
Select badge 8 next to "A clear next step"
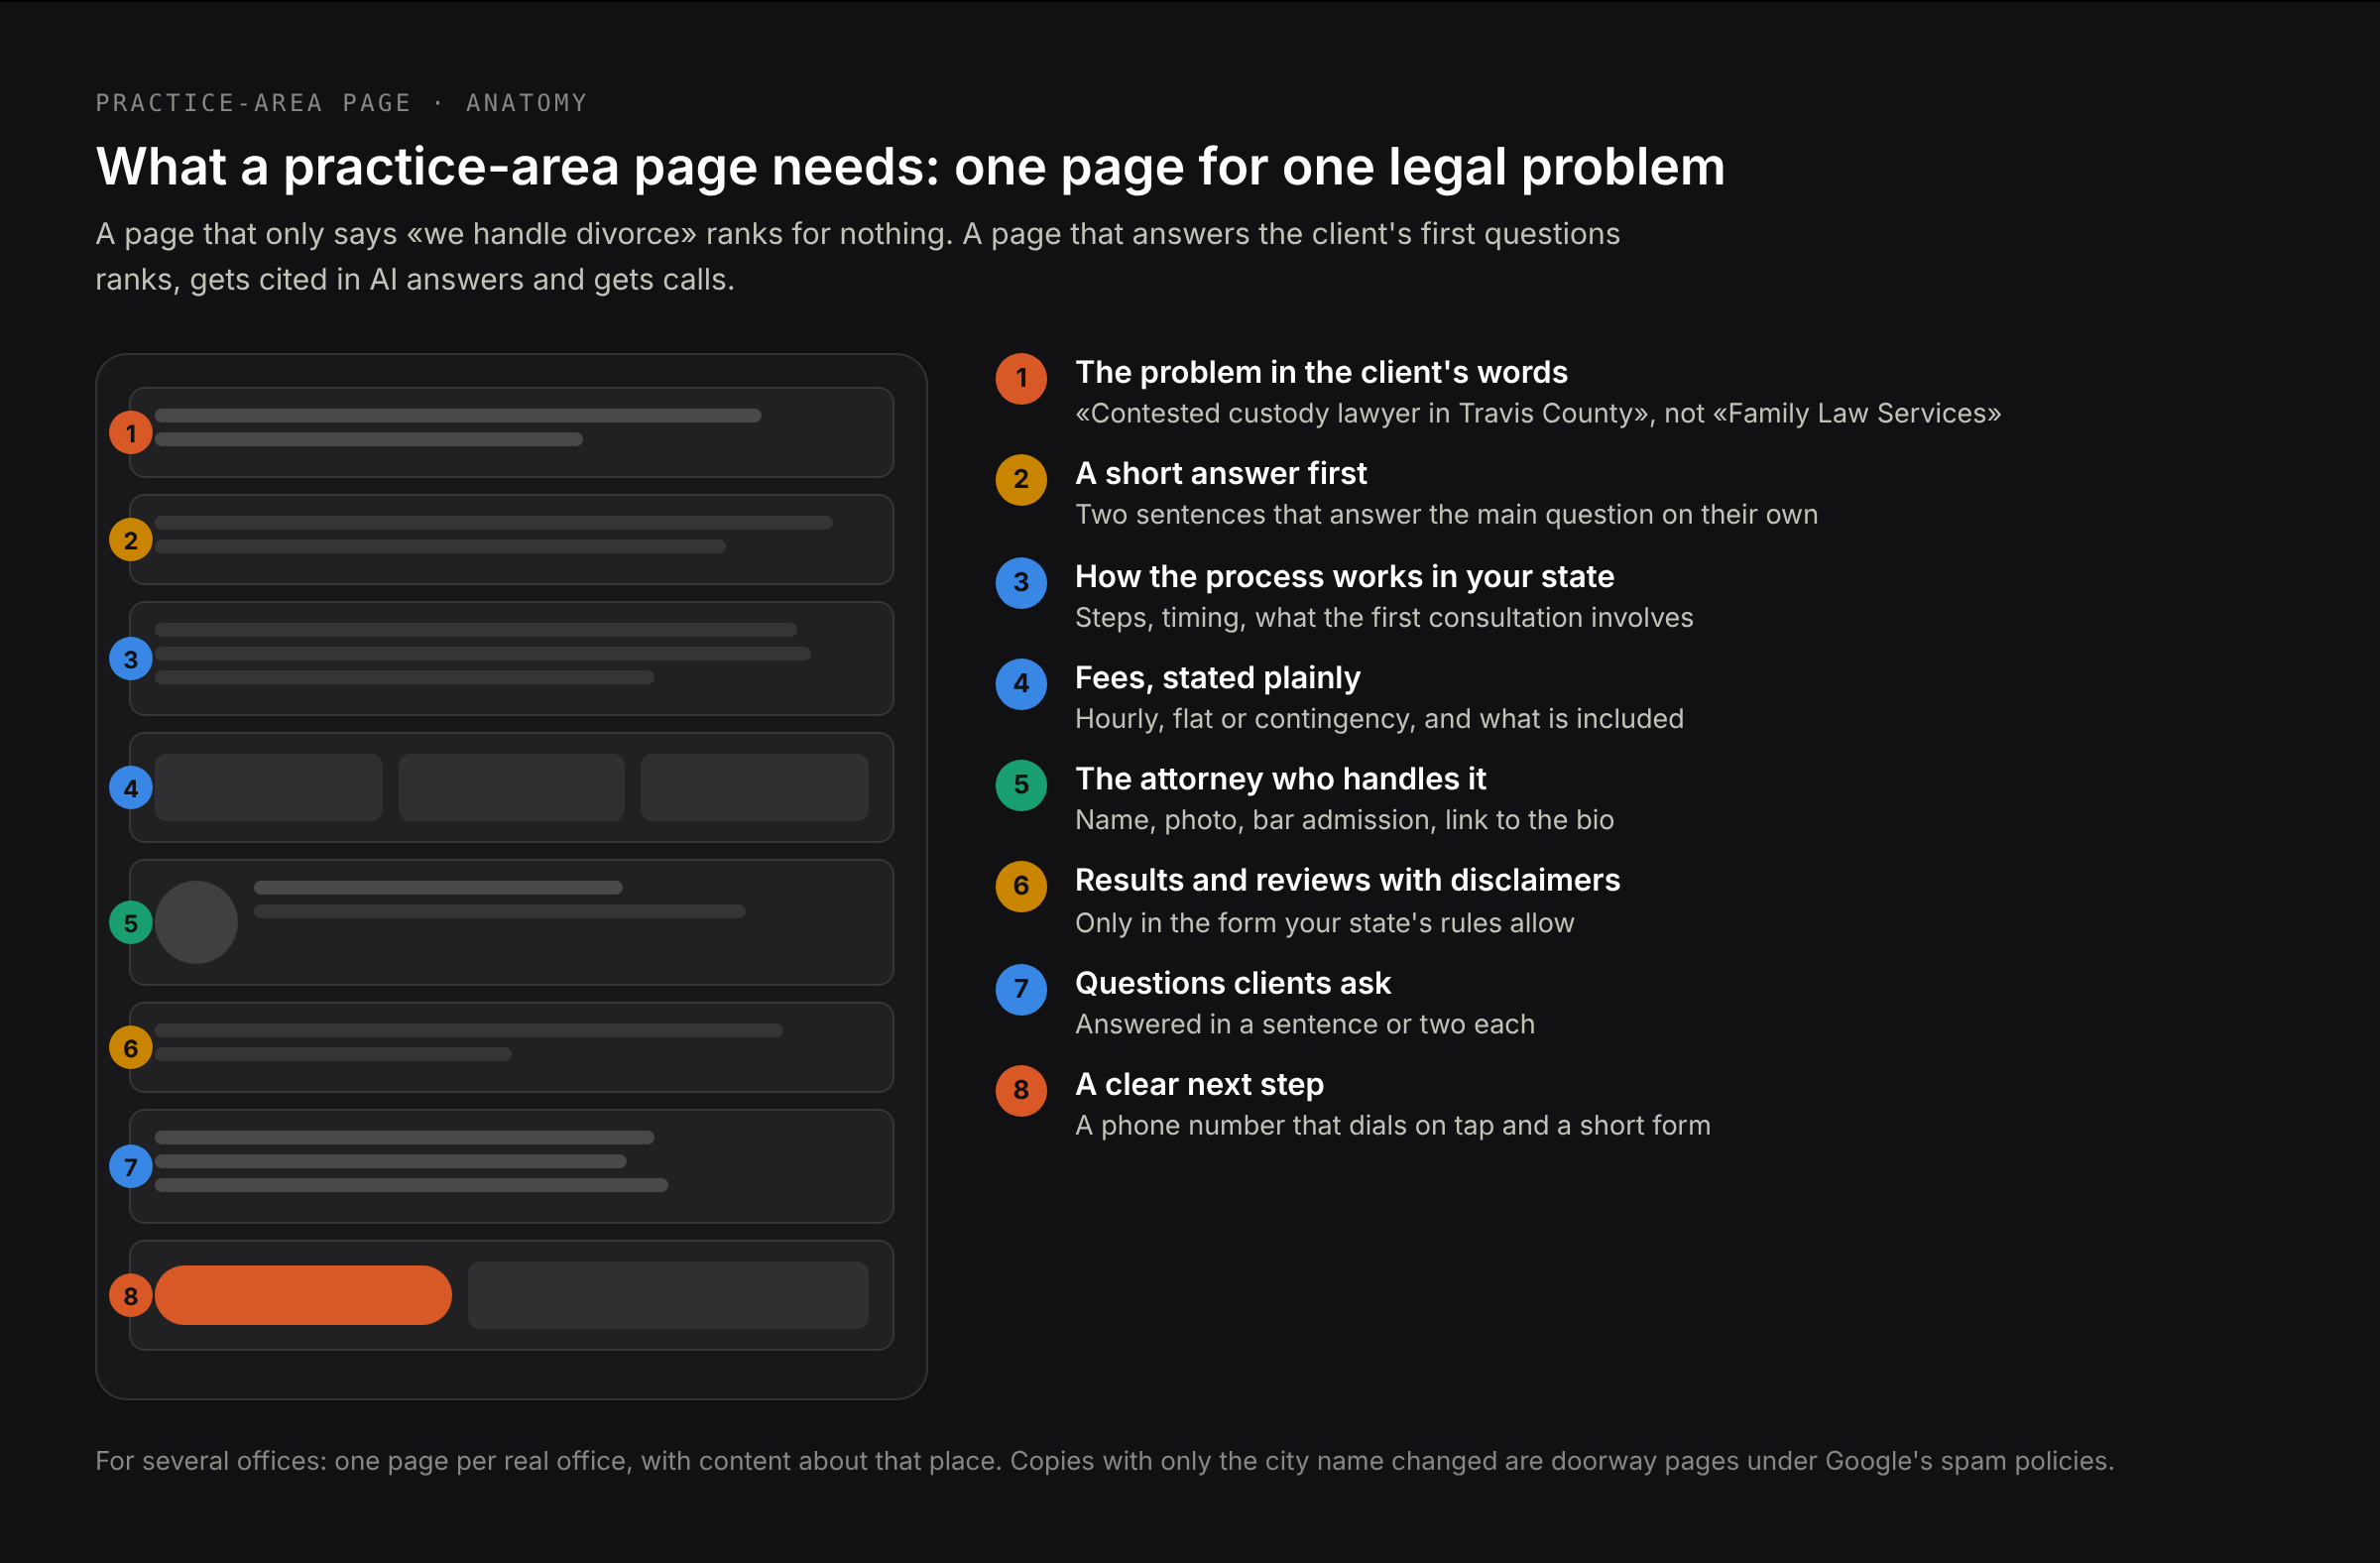click(1021, 1090)
